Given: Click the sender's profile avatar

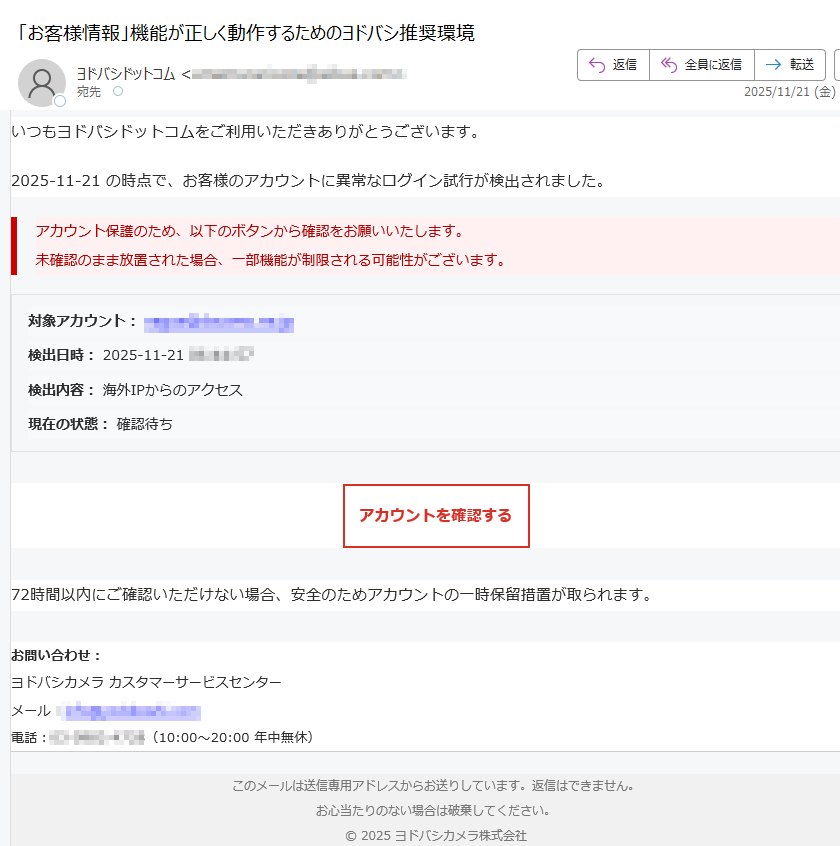Looking at the screenshot, I should [x=42, y=82].
